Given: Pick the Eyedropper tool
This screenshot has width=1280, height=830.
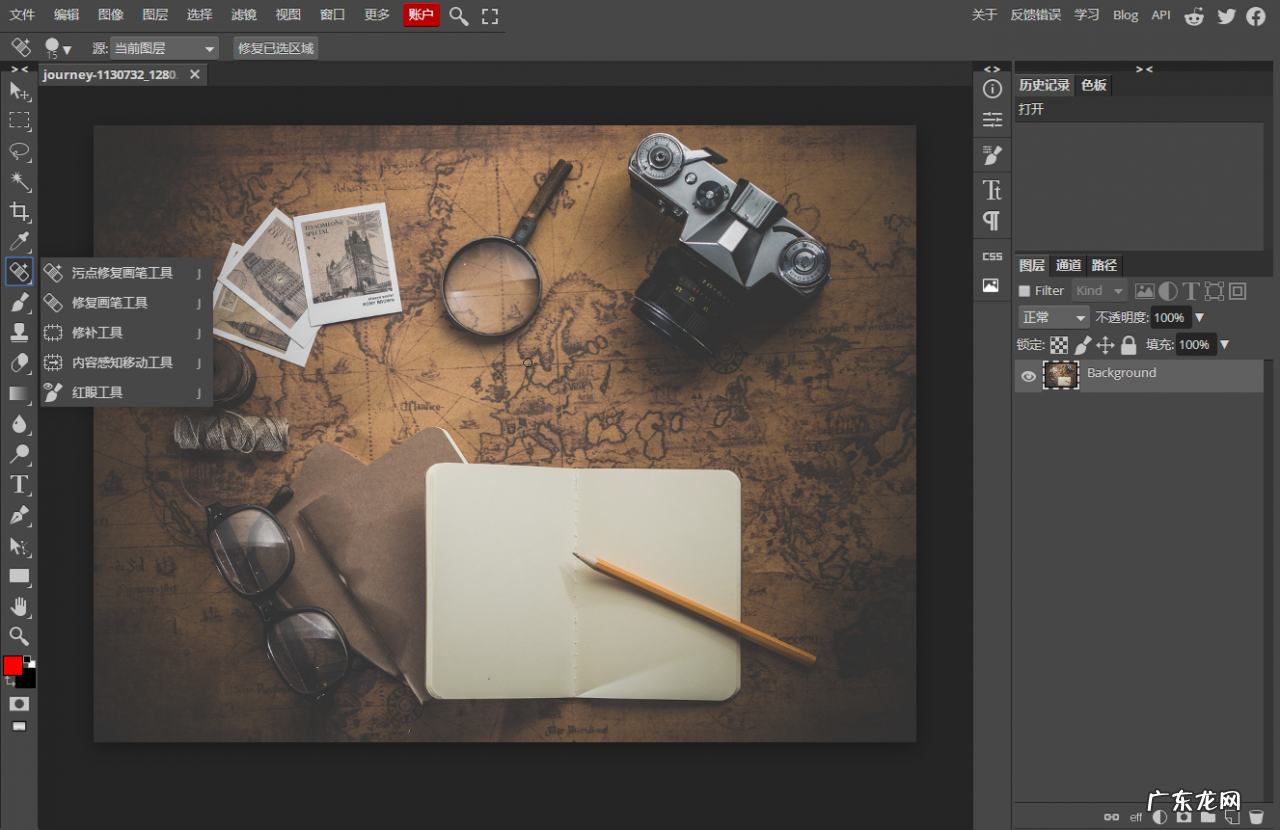Looking at the screenshot, I should tap(19, 241).
